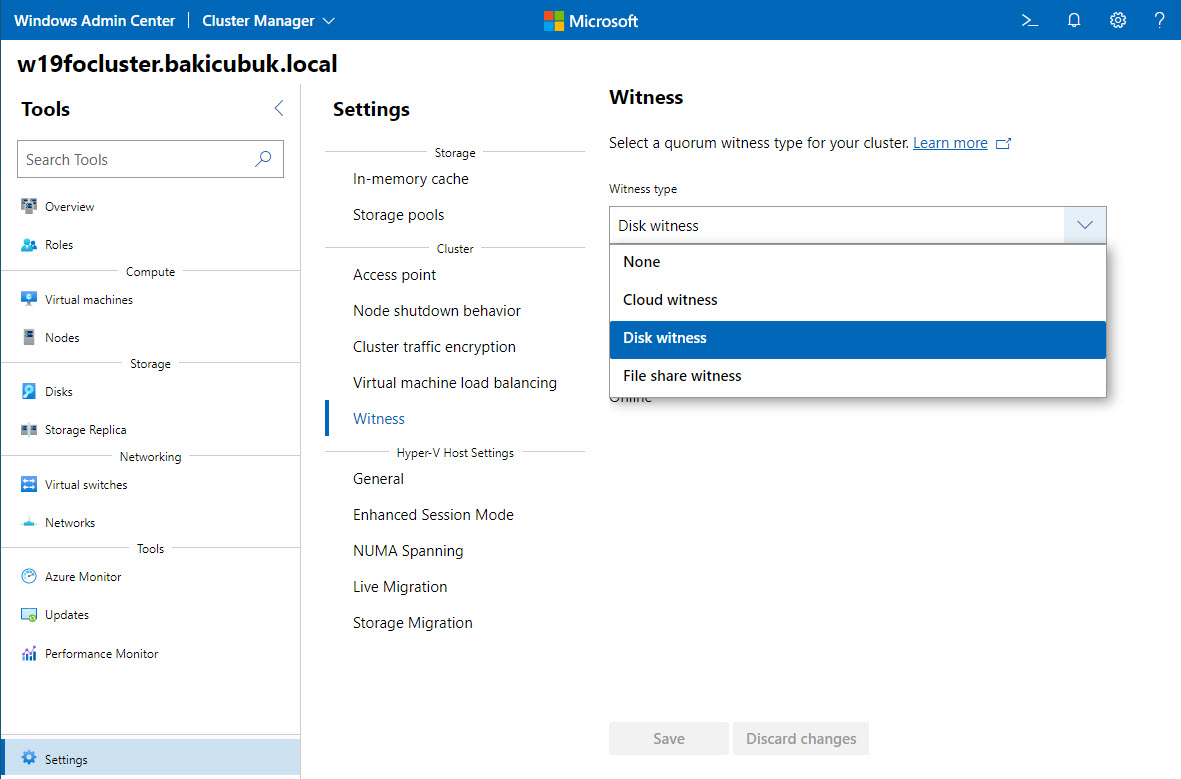Image resolution: width=1181 pixels, height=779 pixels.
Task: Select None witness option
Action: coord(857,262)
